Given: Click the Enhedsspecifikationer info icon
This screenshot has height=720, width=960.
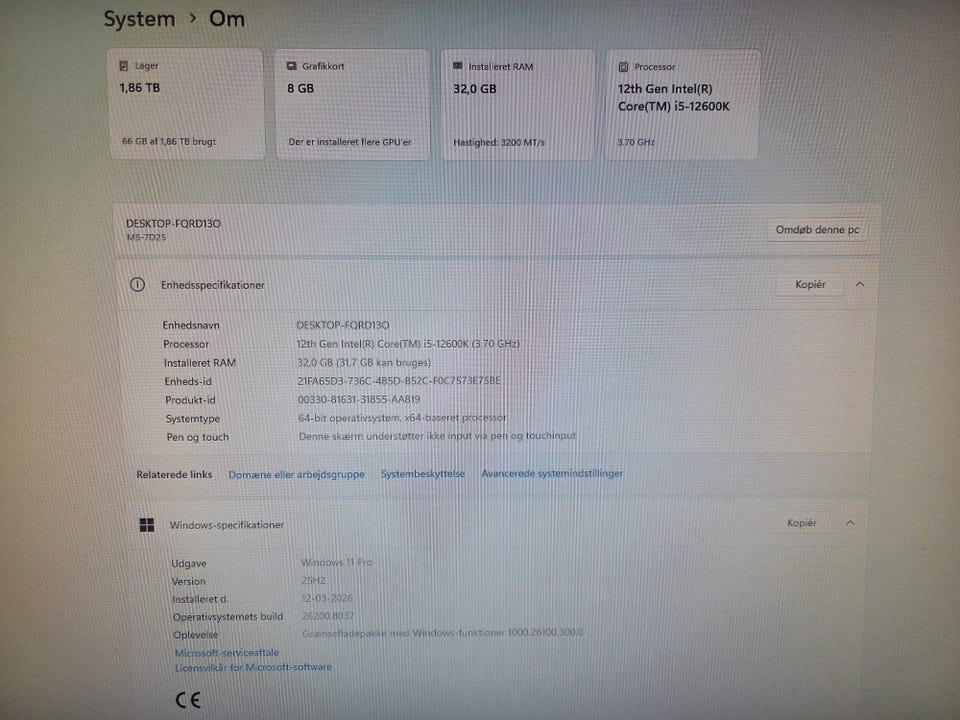Looking at the screenshot, I should 137,285.
